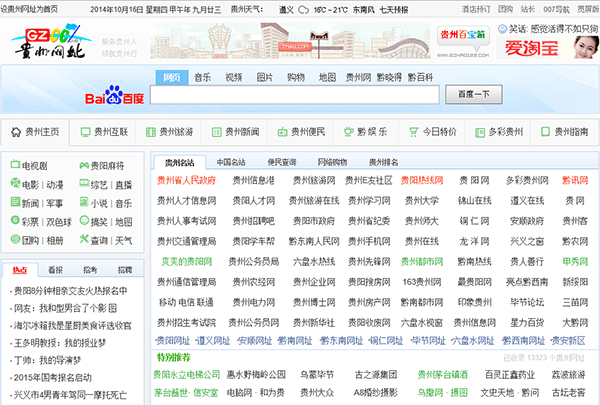This screenshot has width=600, height=405.
Task: Go to 贵州主页 home navigation item
Action: 35,131
